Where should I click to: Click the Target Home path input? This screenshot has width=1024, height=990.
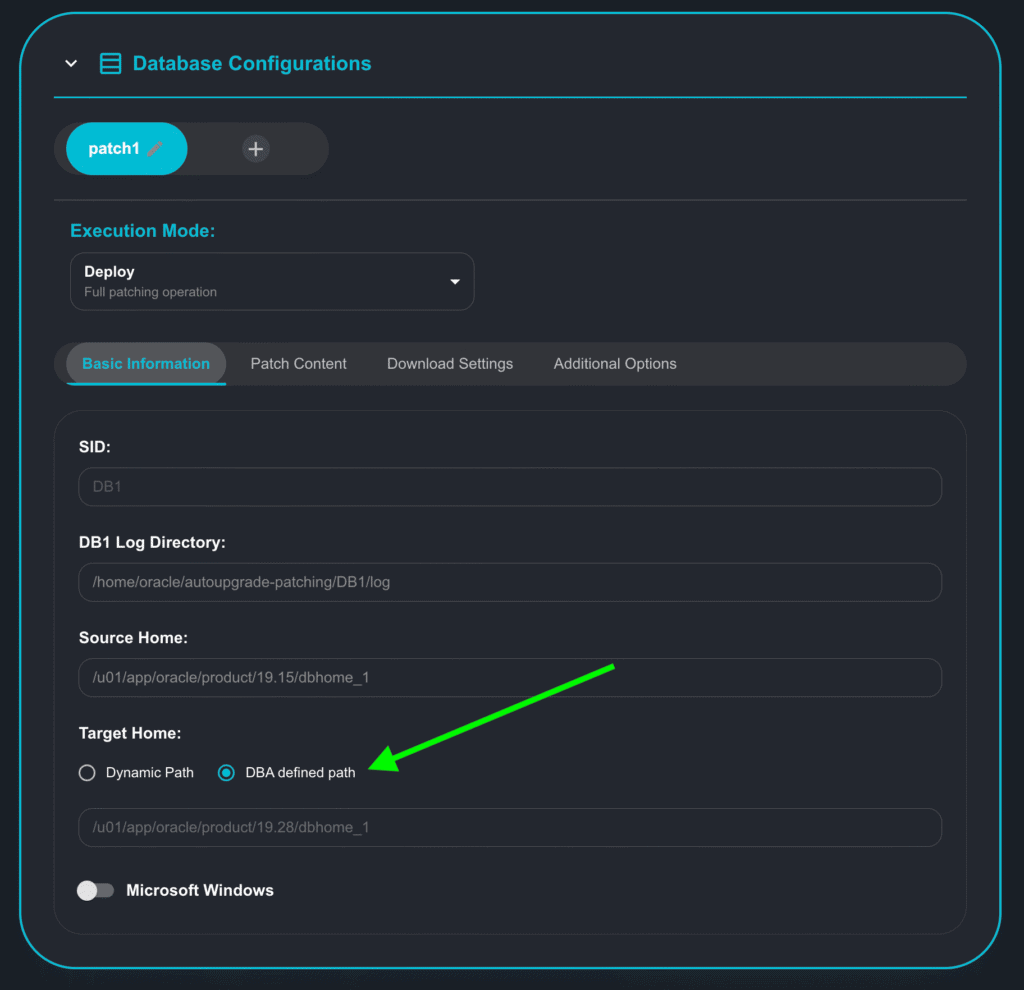point(509,828)
